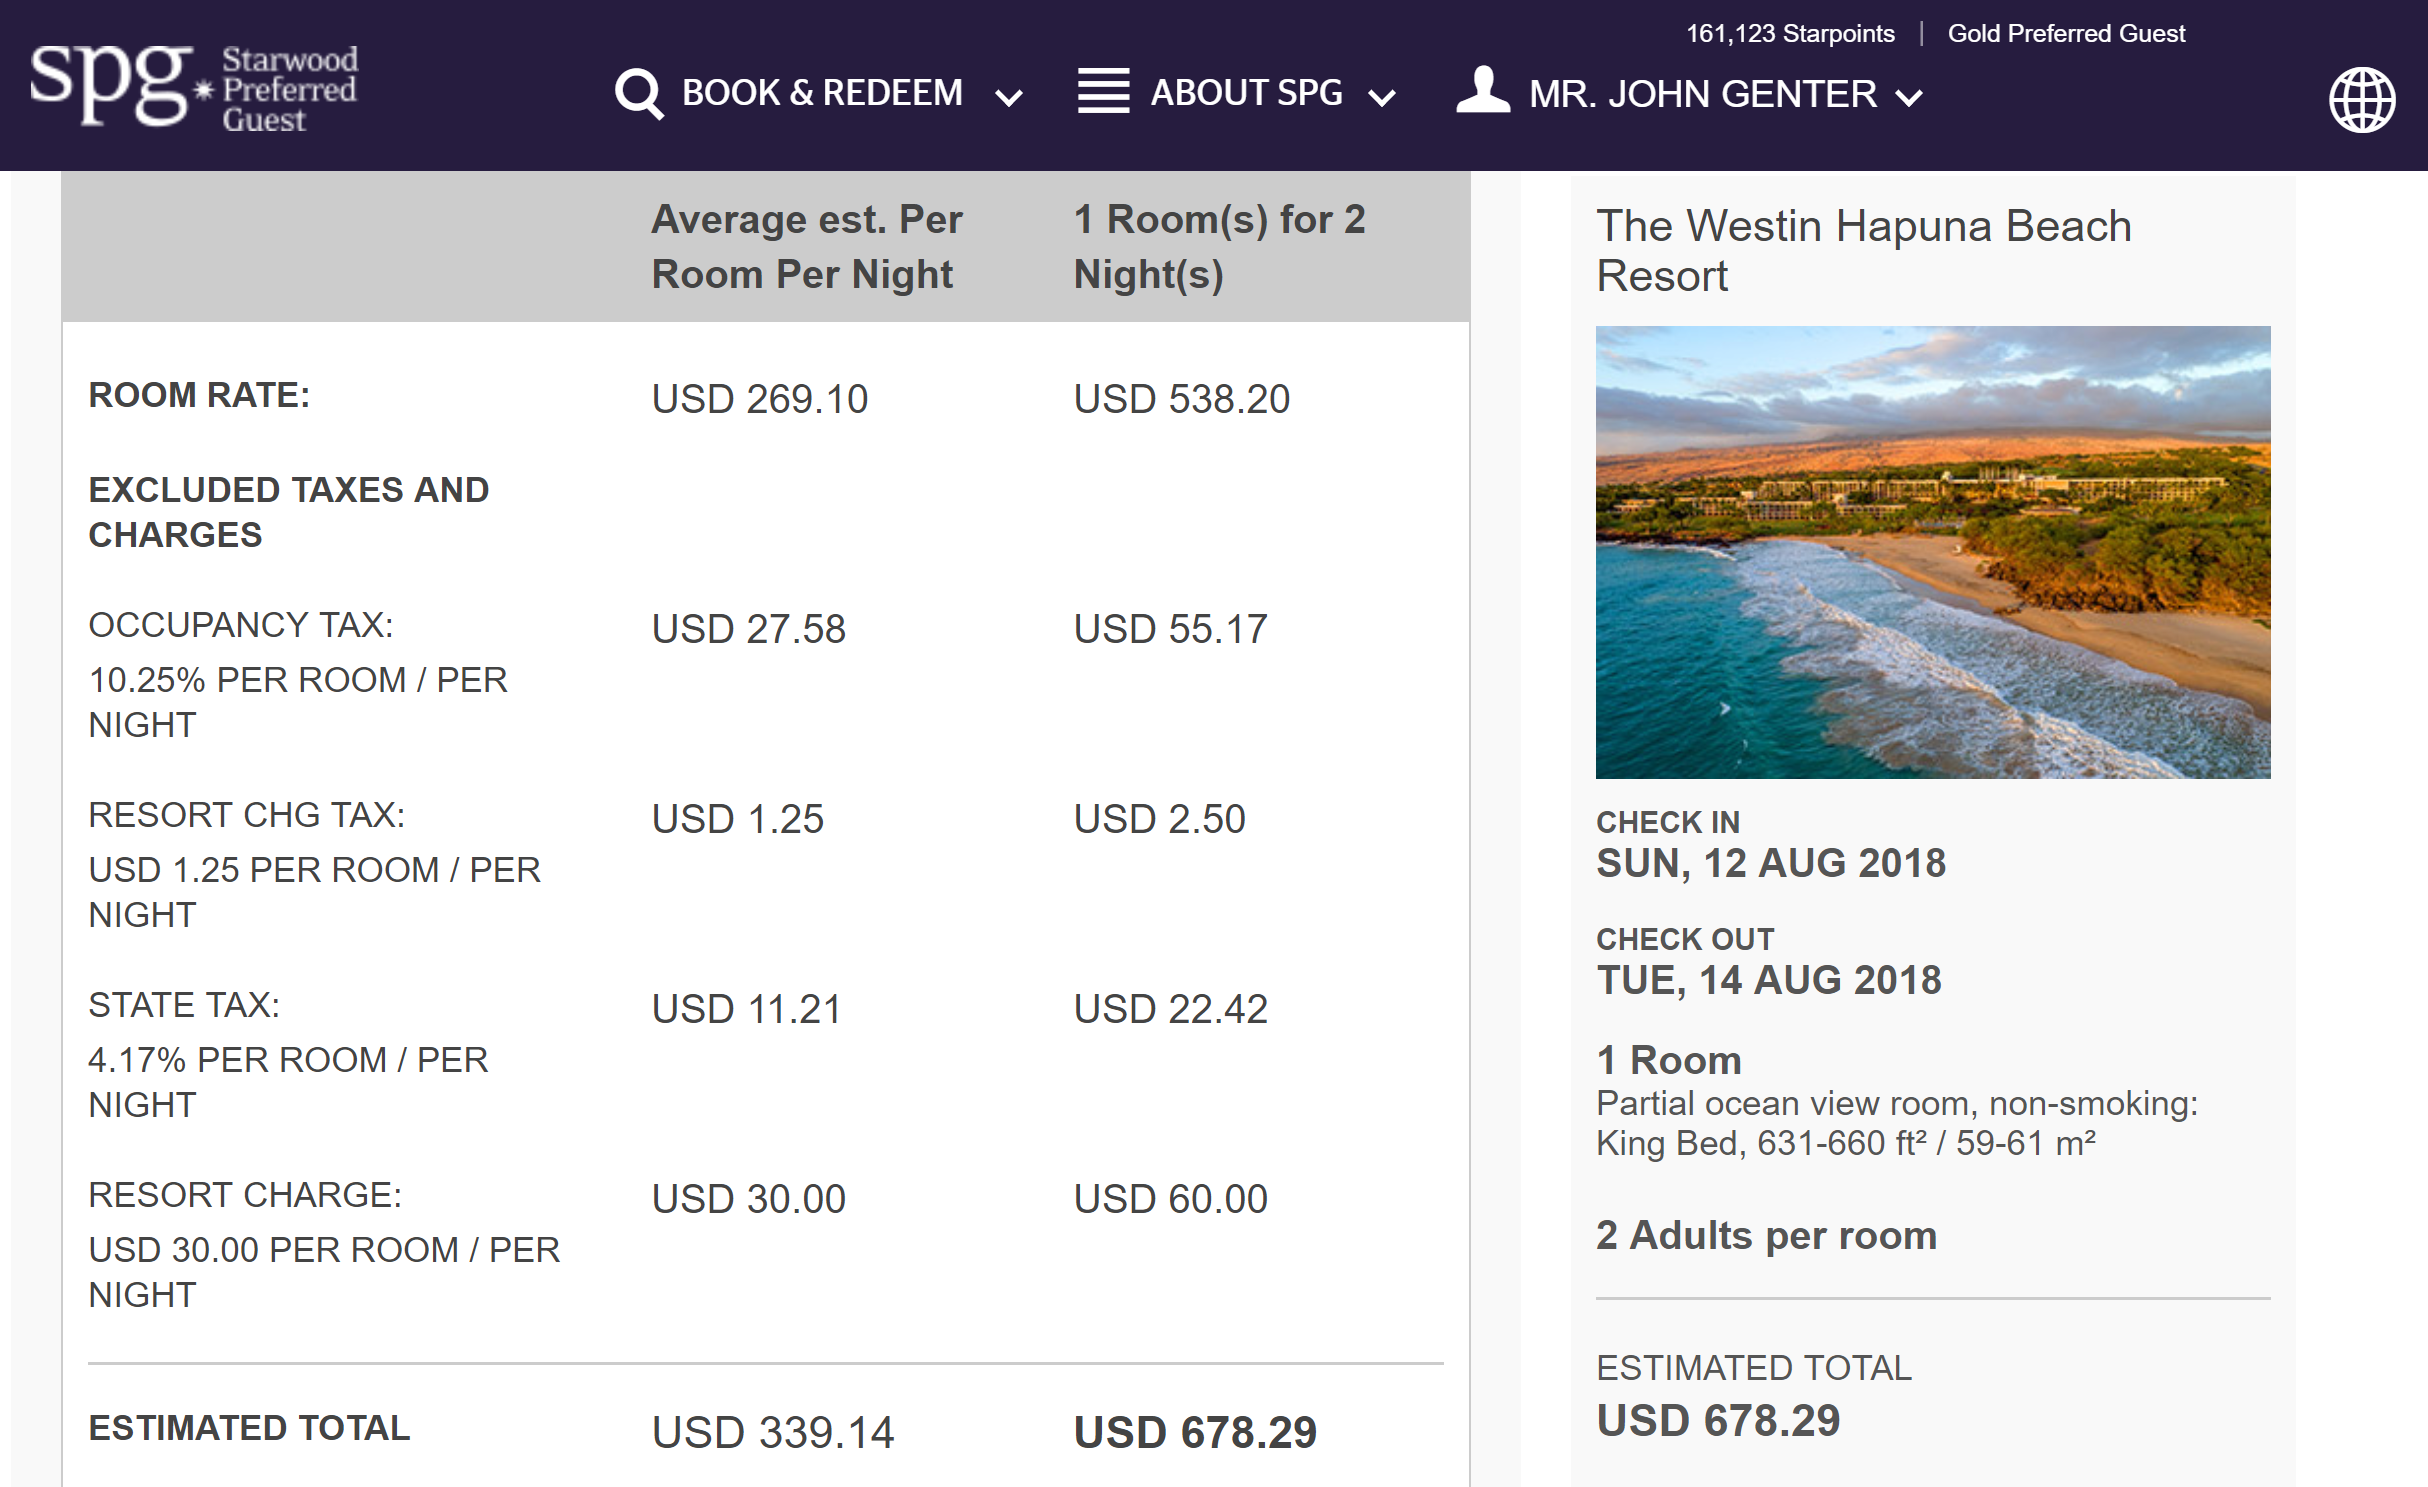
Task: Click the 161,123 Starpoints balance link
Action: (1790, 34)
